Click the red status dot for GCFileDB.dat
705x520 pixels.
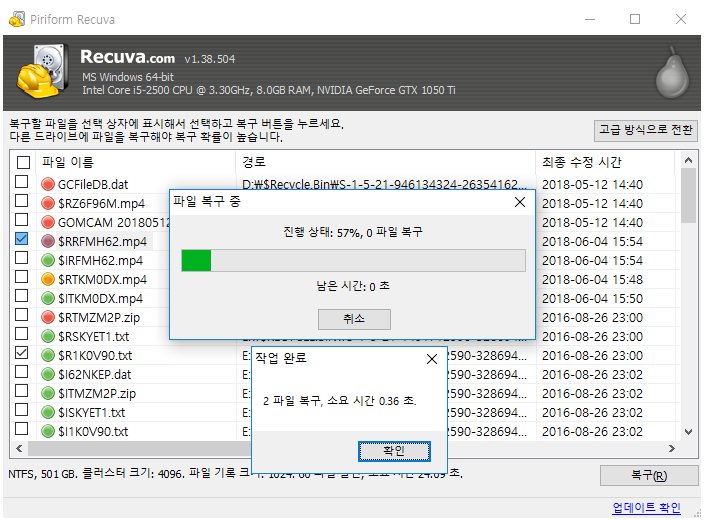pos(48,184)
